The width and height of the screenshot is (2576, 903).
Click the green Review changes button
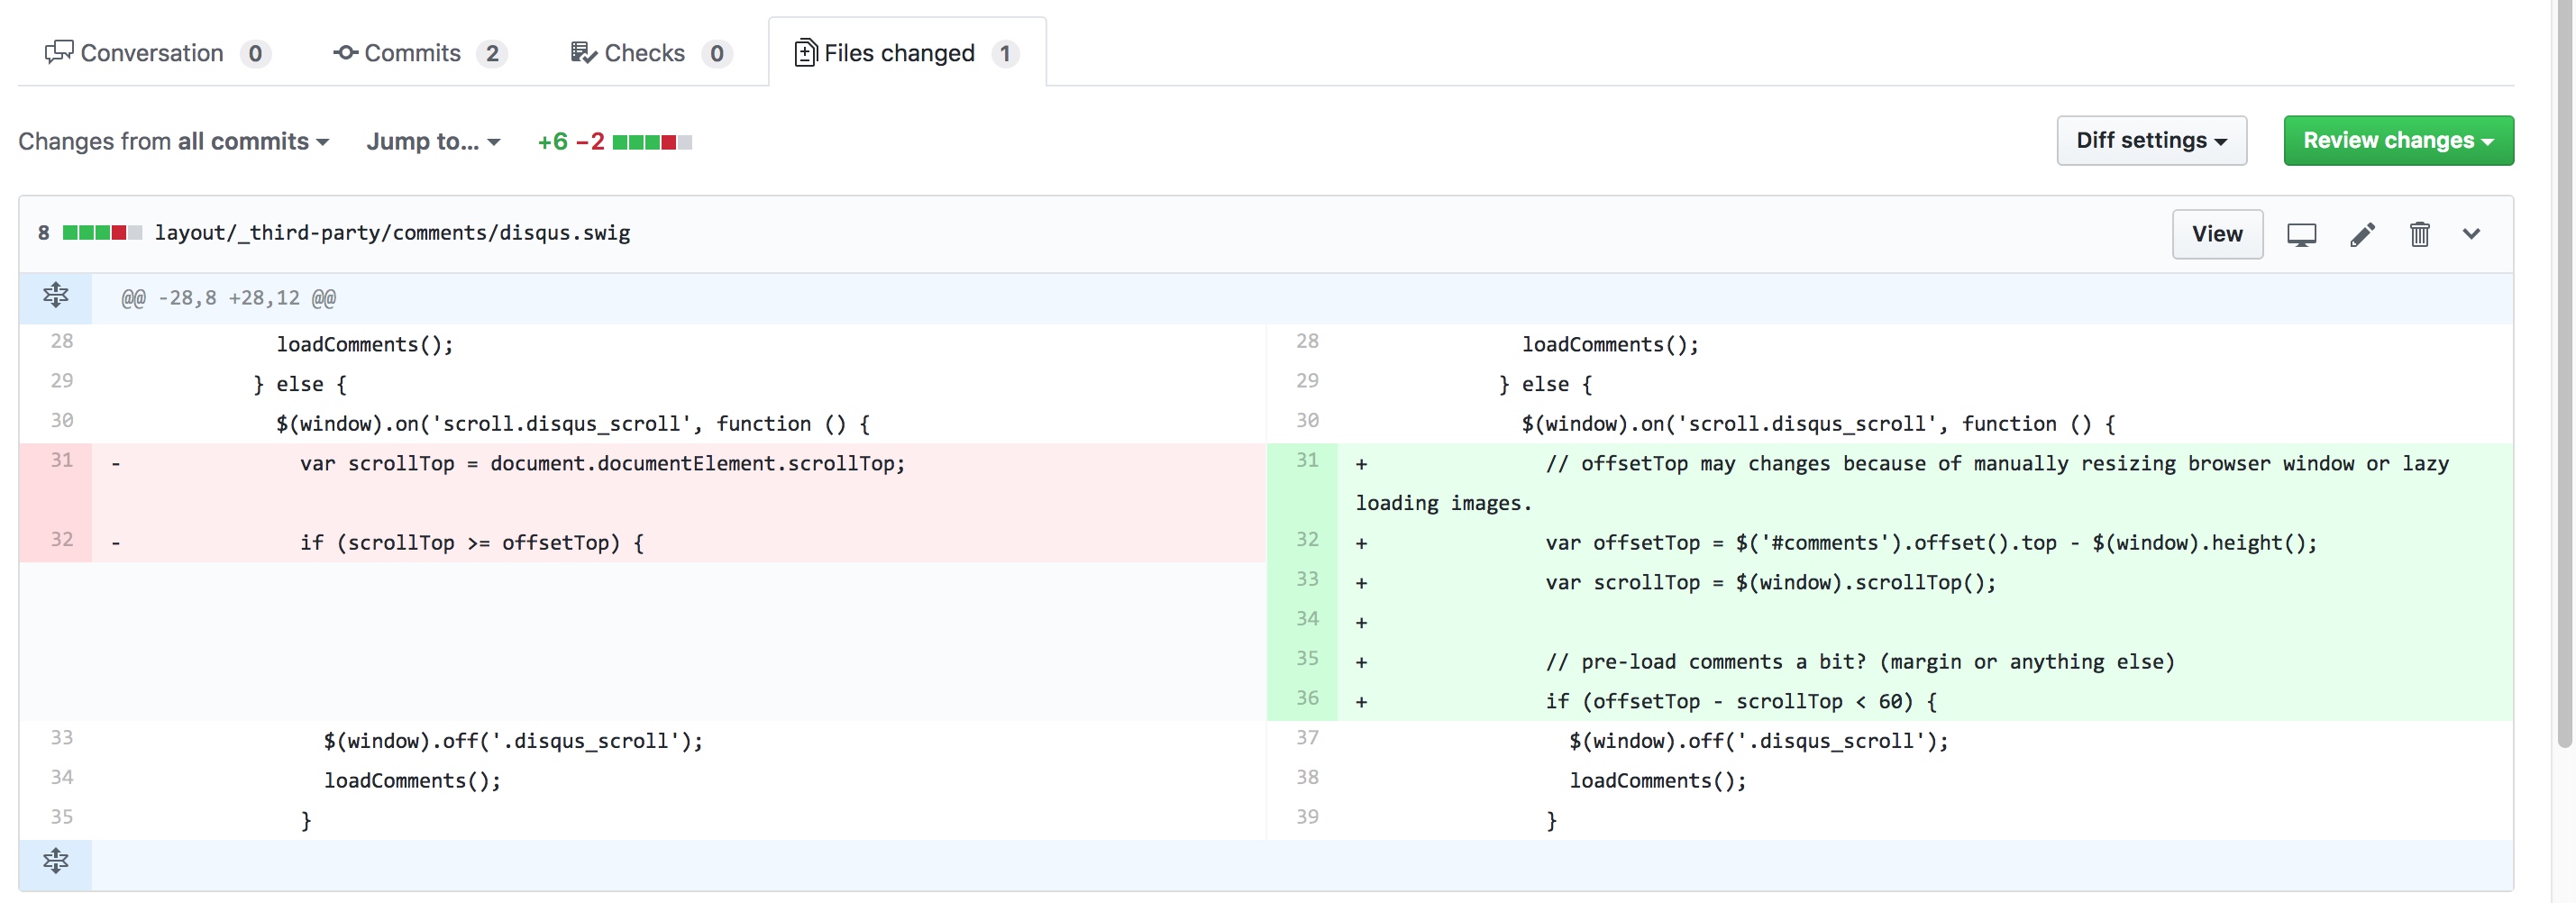pos(2397,141)
